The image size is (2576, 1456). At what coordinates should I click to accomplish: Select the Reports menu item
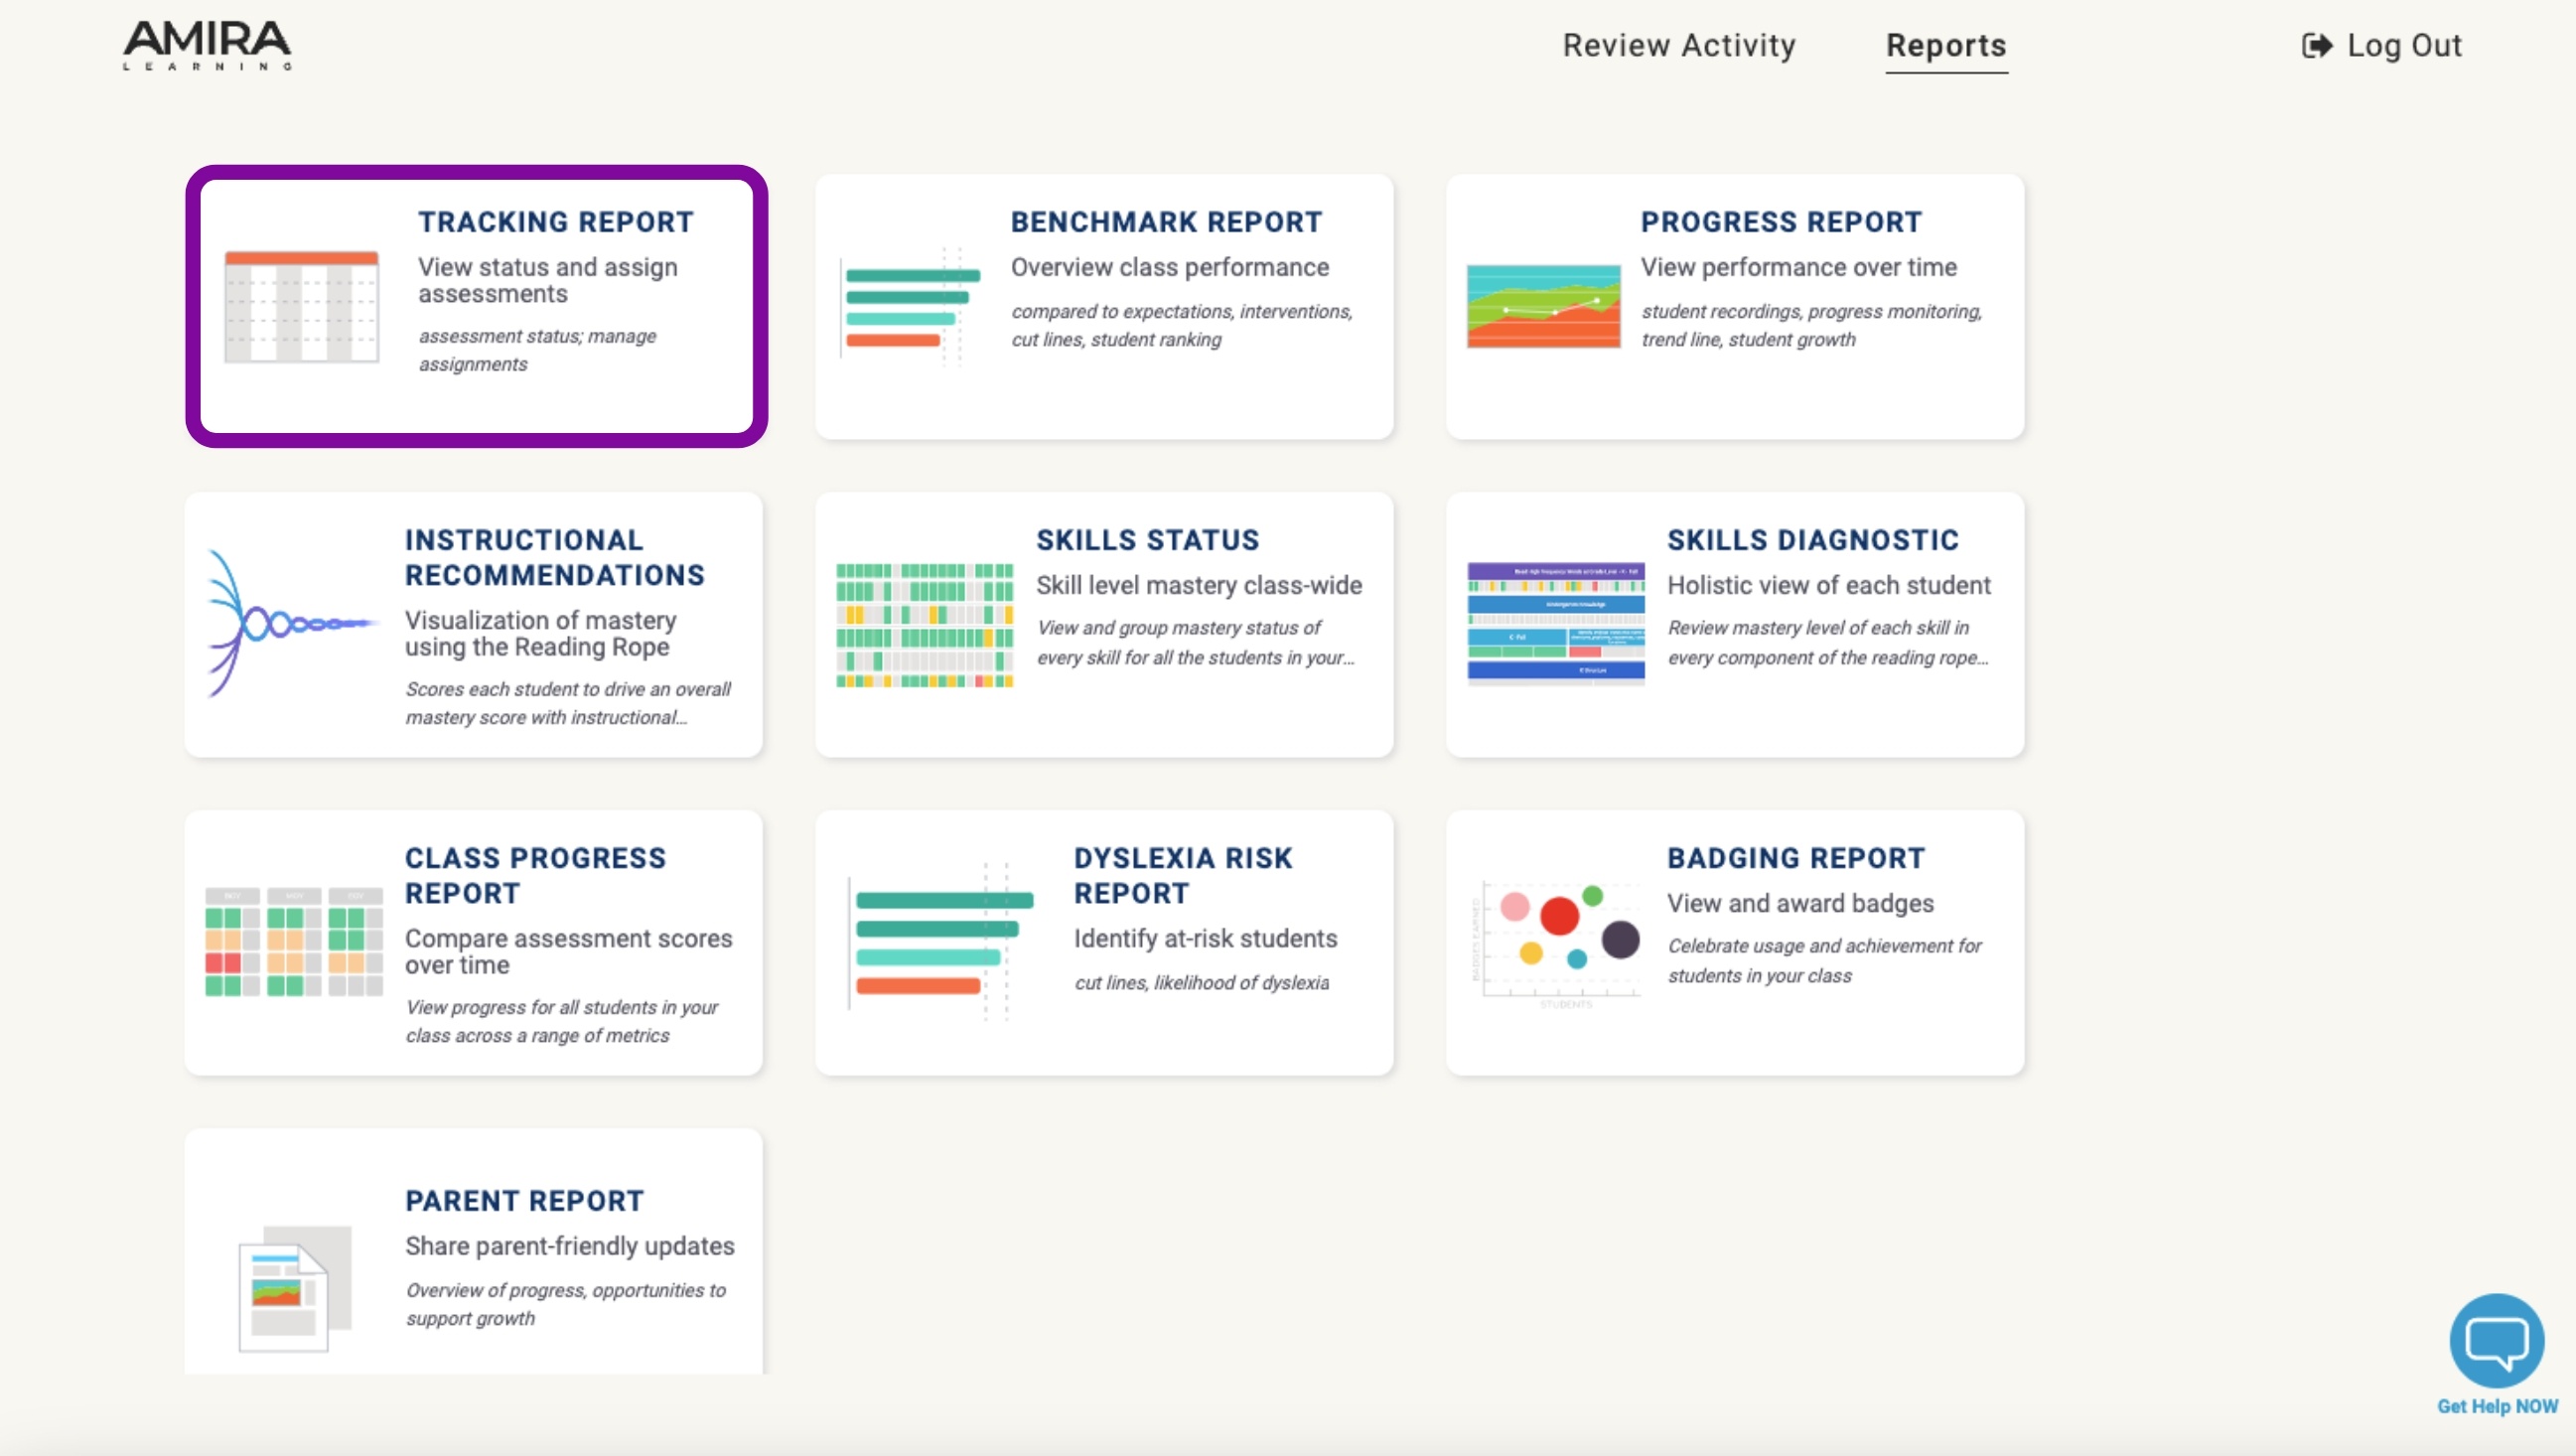pyautogui.click(x=1946, y=45)
